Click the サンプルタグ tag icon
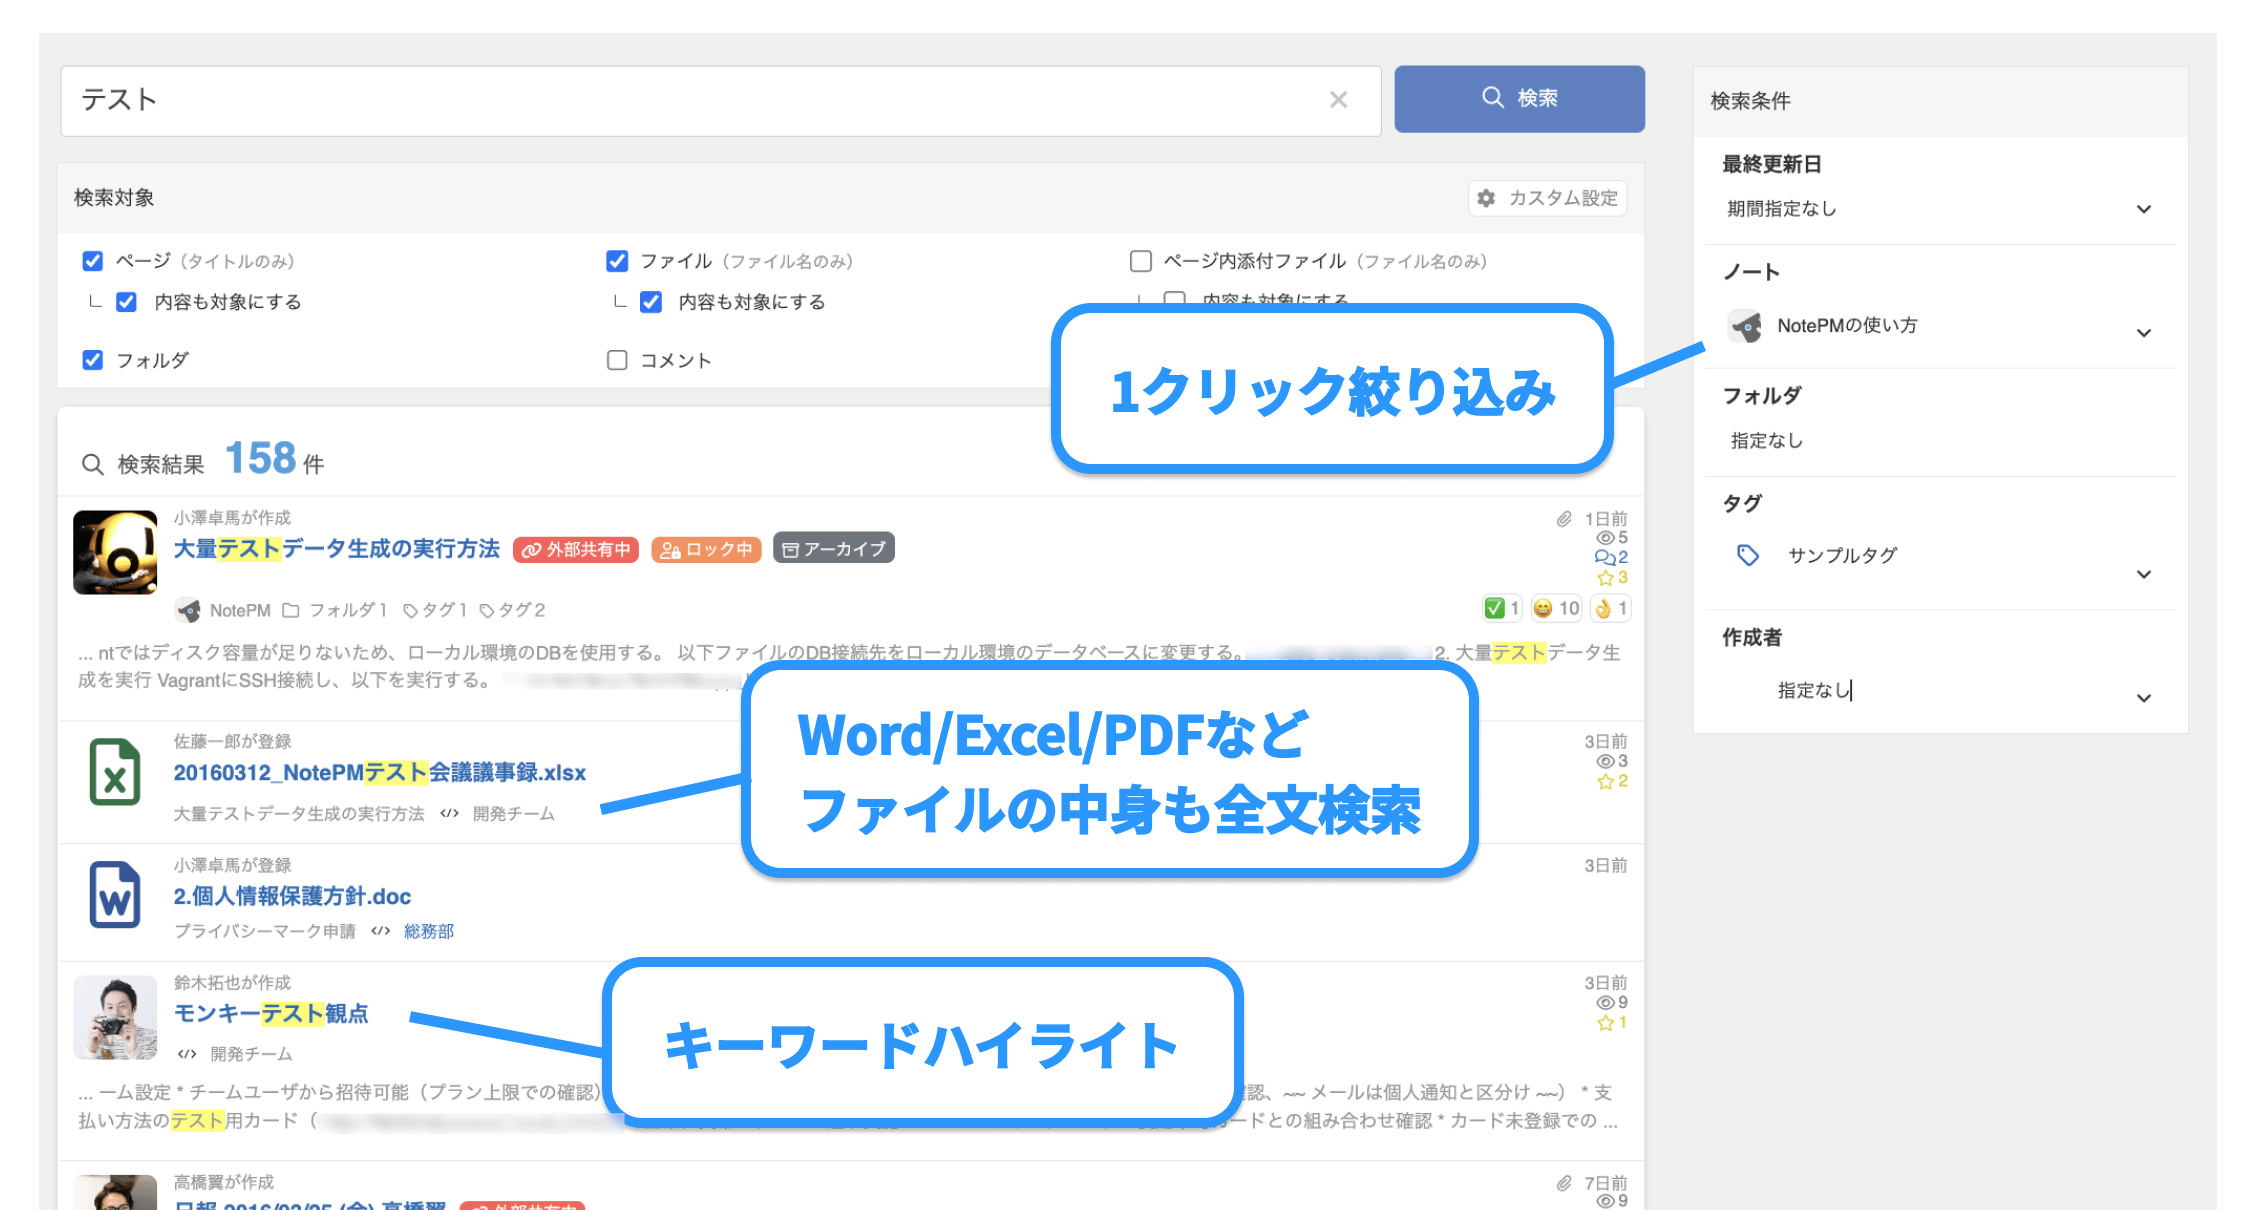 click(1747, 555)
